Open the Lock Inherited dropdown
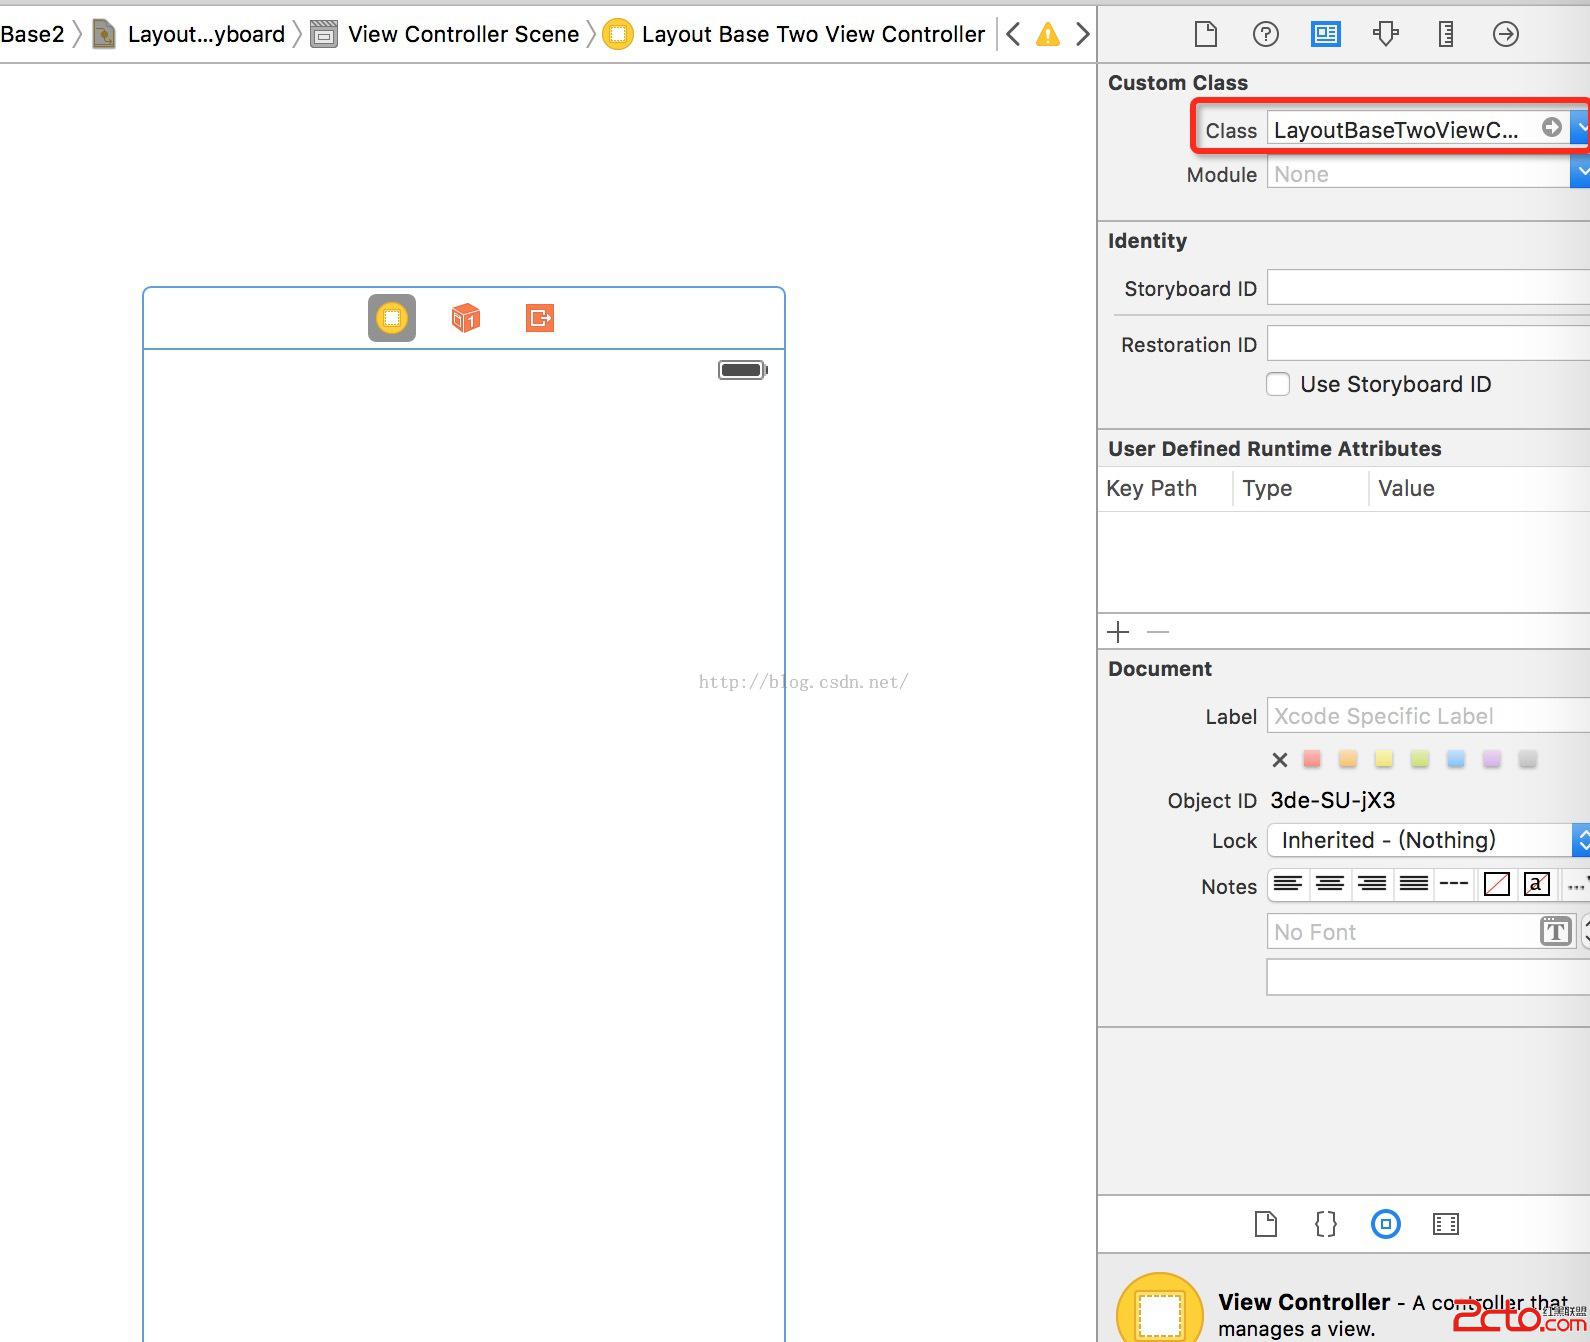 1579,840
